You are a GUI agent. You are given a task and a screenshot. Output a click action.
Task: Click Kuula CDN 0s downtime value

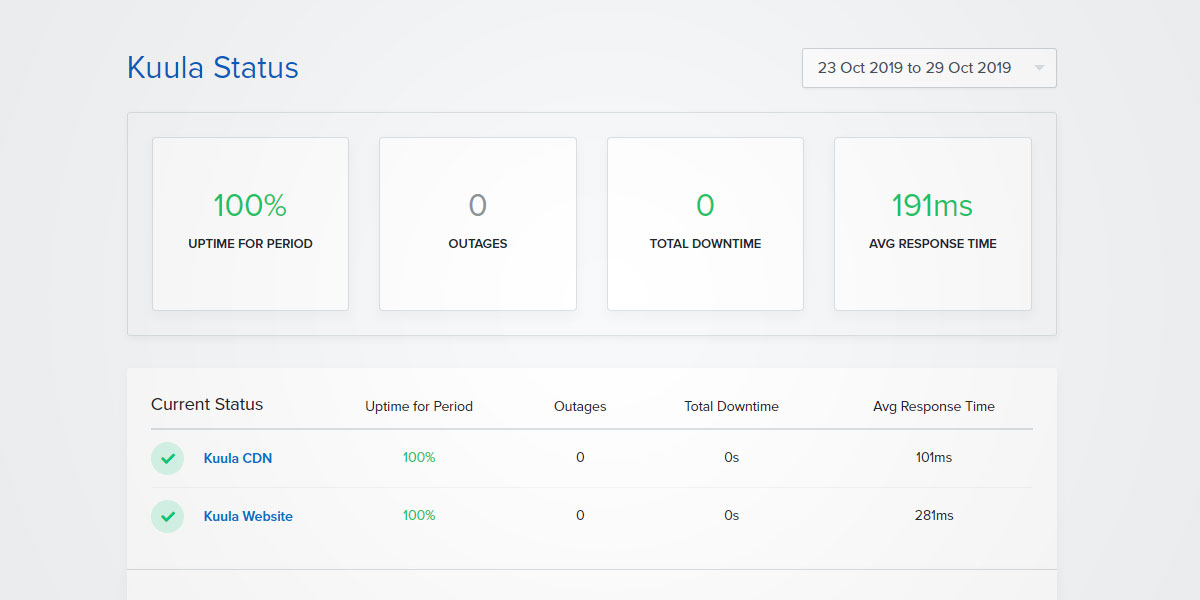(x=732, y=457)
